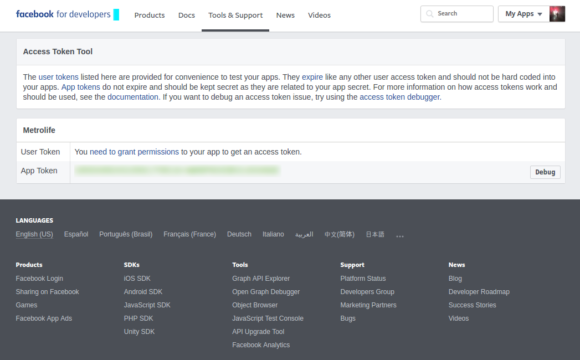The image size is (580, 360).
Task: Switch language to Italiano
Action: click(273, 234)
